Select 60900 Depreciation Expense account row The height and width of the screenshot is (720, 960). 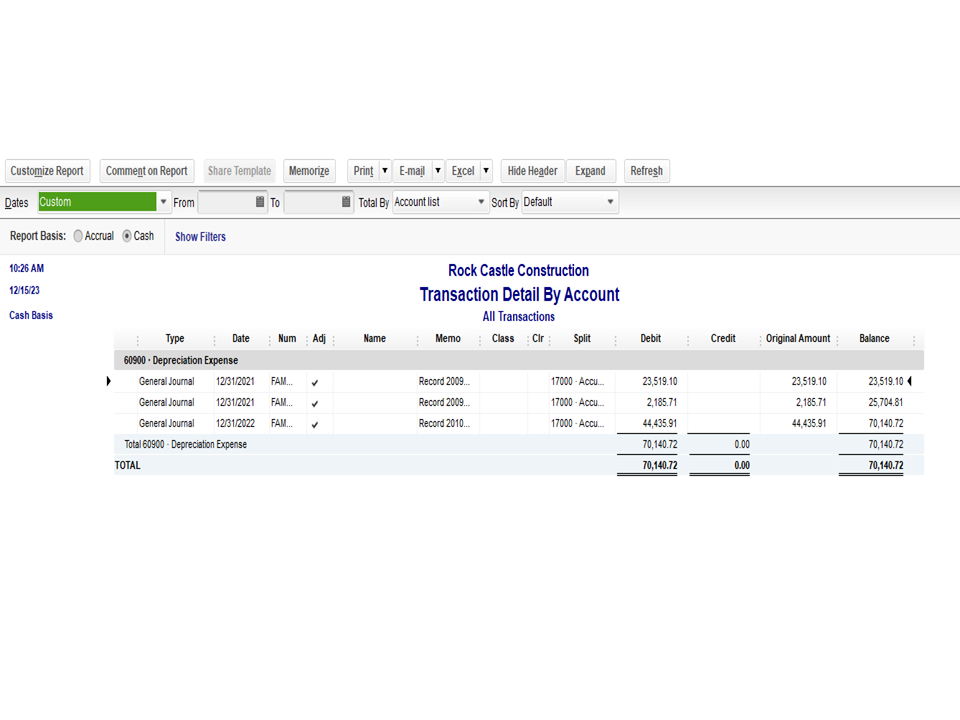pyautogui.click(x=519, y=360)
